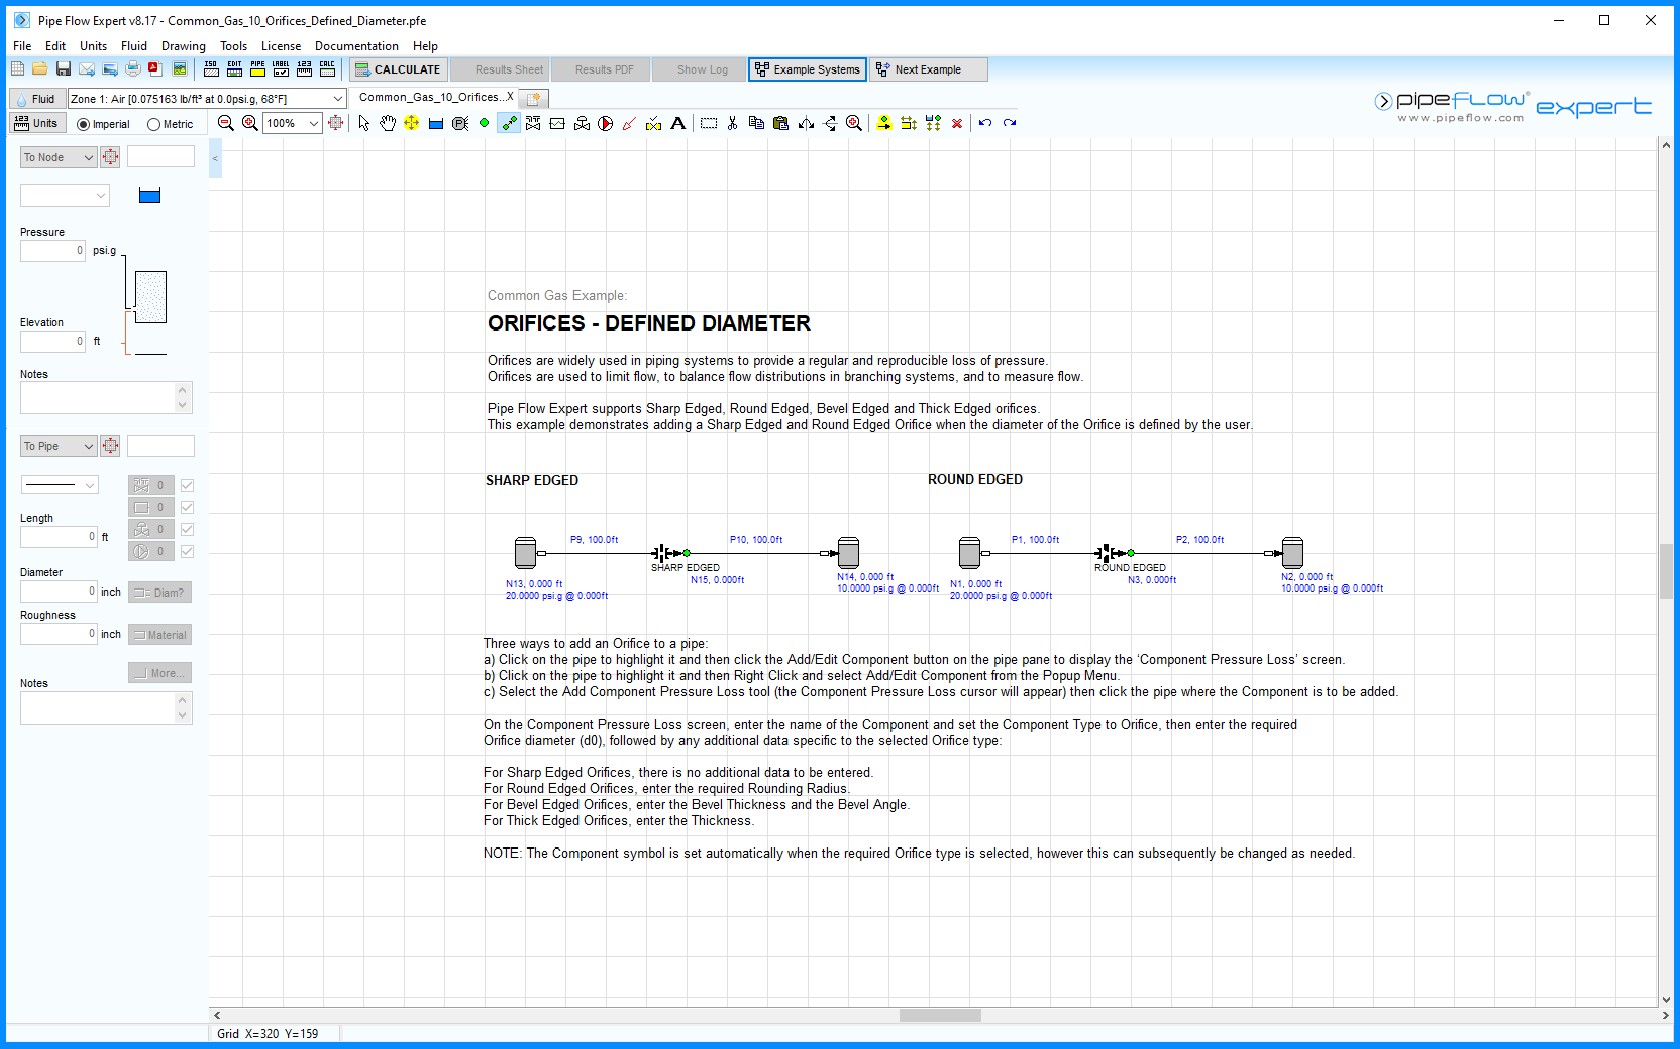Collapse the left pane with the chevron
1680x1049 pixels.
click(x=215, y=158)
